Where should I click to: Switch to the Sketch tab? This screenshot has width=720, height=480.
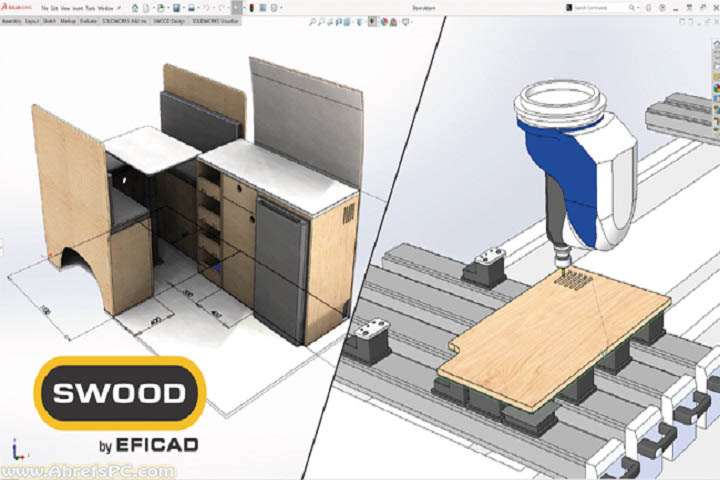[49, 21]
